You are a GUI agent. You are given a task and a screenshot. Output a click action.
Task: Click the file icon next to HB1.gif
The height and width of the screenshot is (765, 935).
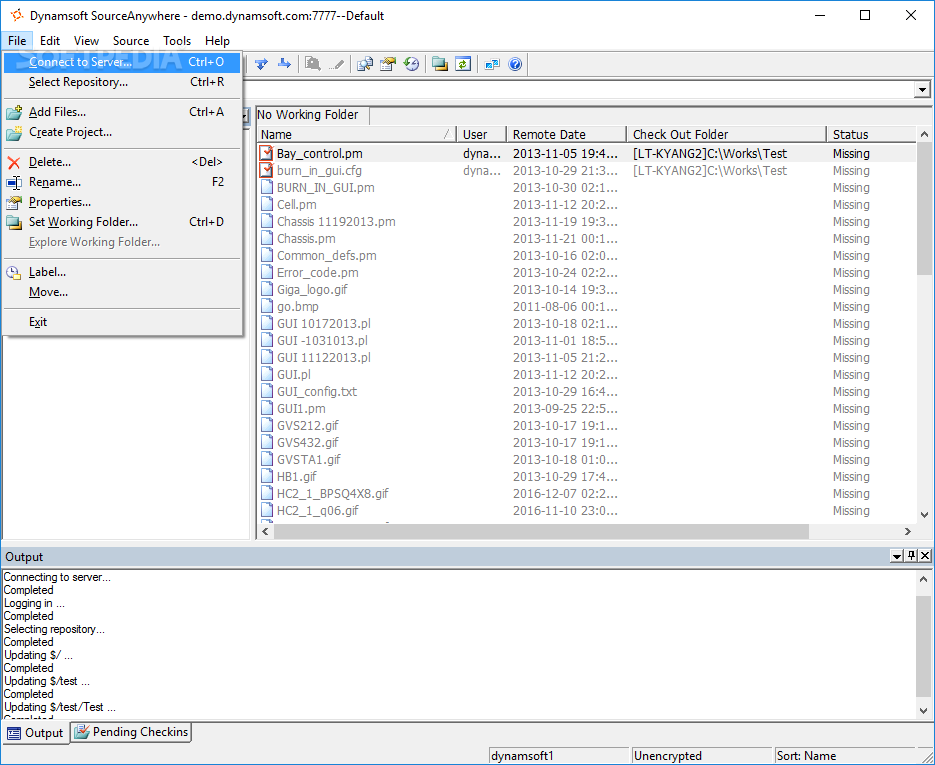(267, 476)
